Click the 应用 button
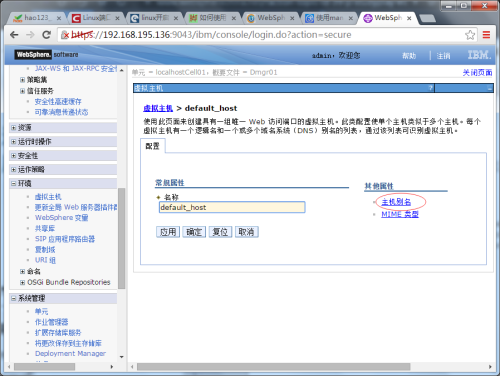The width and height of the screenshot is (500, 376). 168,232
